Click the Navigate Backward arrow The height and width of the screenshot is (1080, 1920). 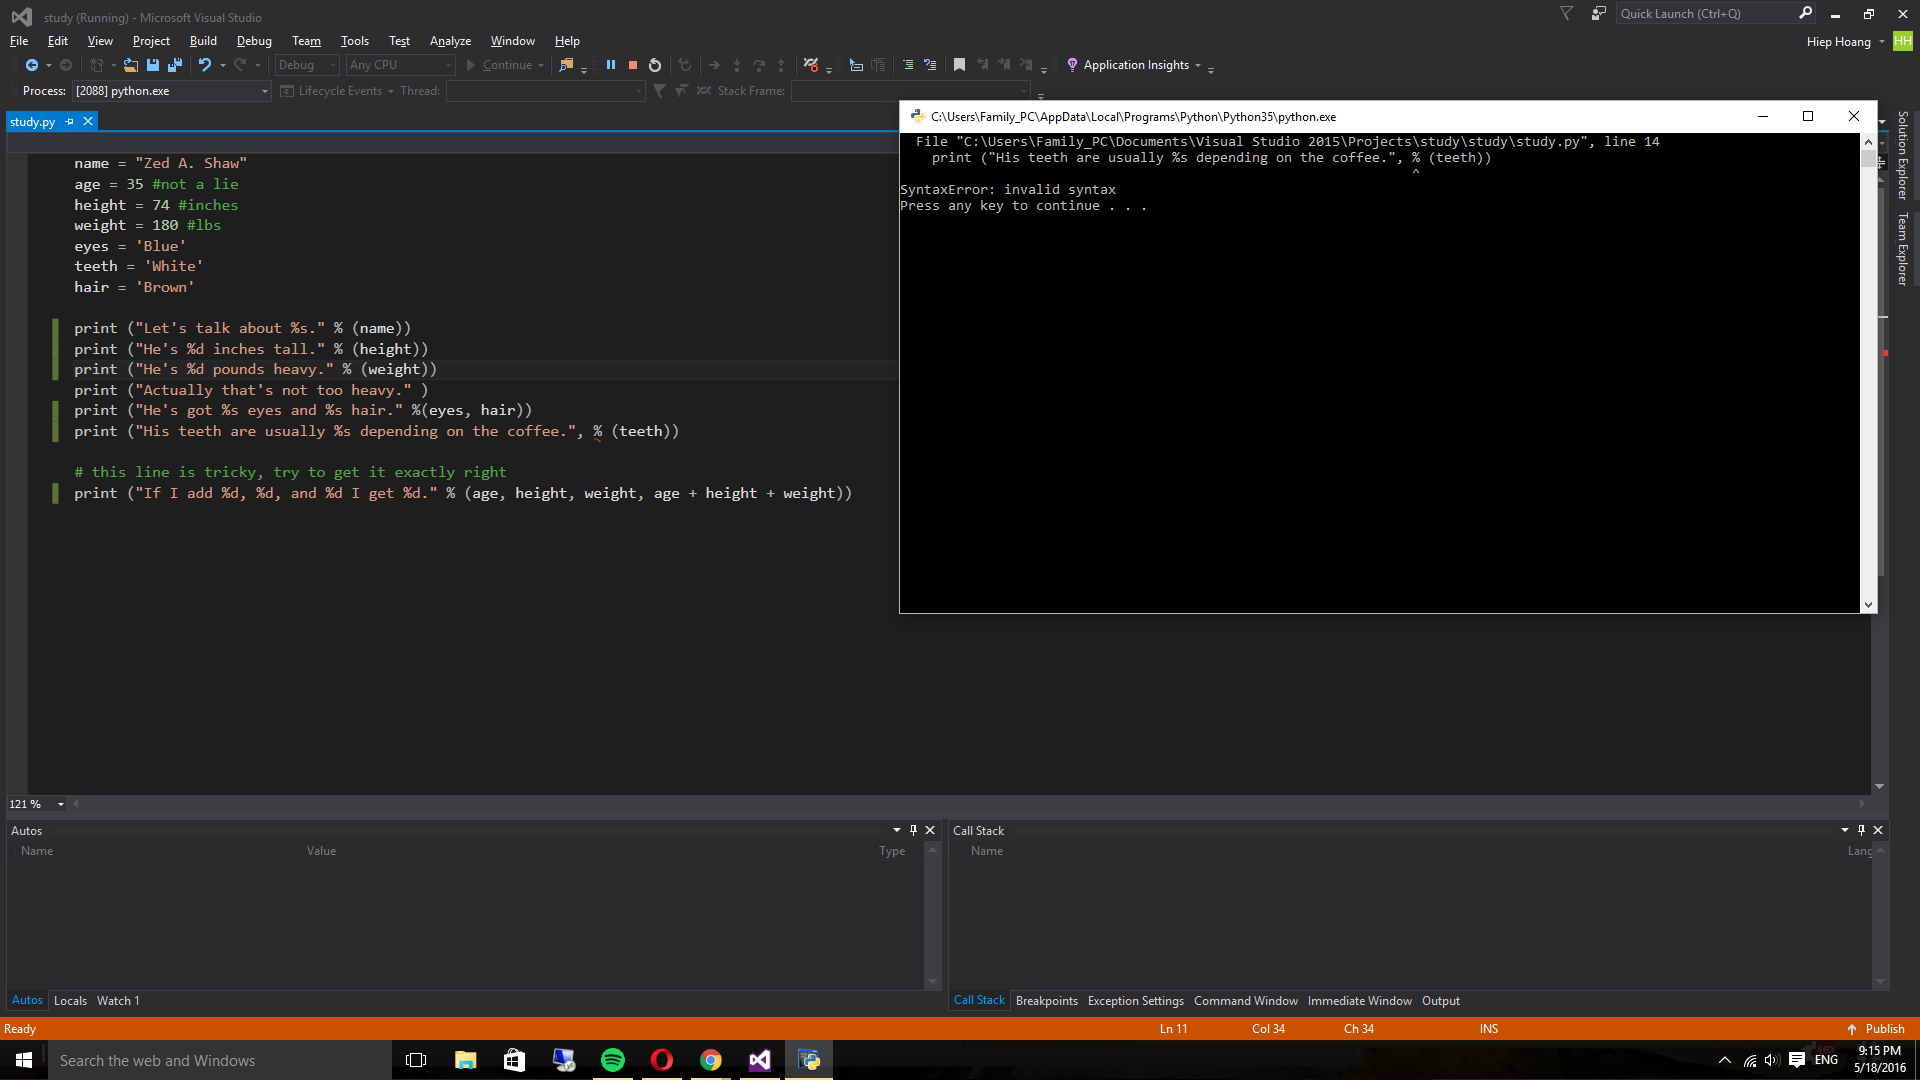32,65
